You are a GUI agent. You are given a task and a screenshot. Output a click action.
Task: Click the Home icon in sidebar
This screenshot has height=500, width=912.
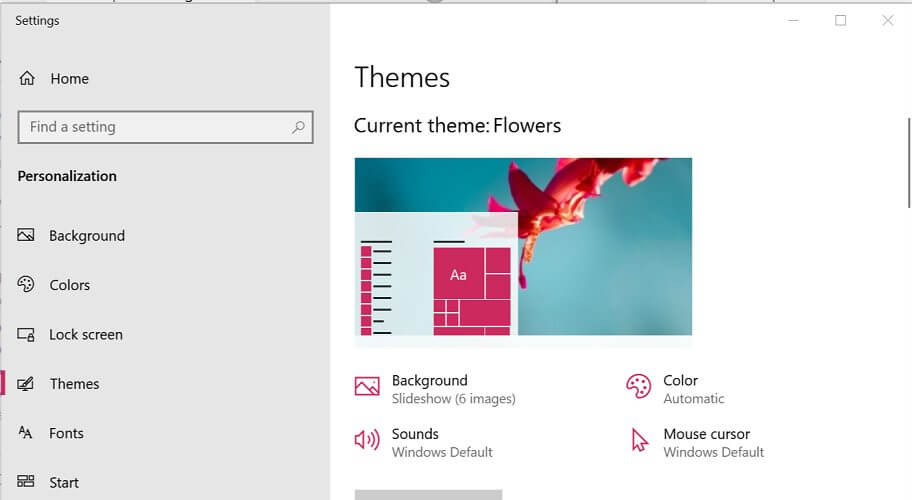point(27,78)
